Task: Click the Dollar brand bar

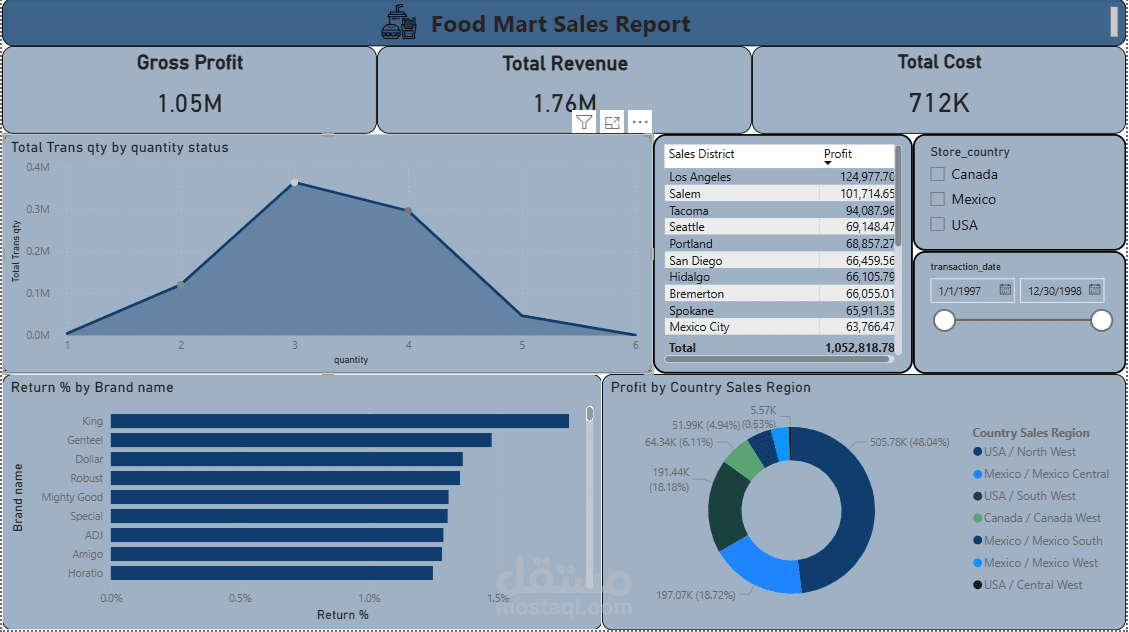Action: click(x=287, y=459)
